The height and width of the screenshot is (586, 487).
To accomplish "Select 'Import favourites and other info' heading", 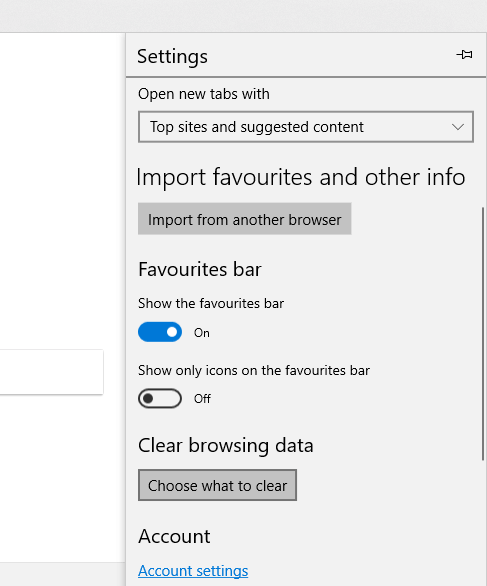I will coord(301,177).
